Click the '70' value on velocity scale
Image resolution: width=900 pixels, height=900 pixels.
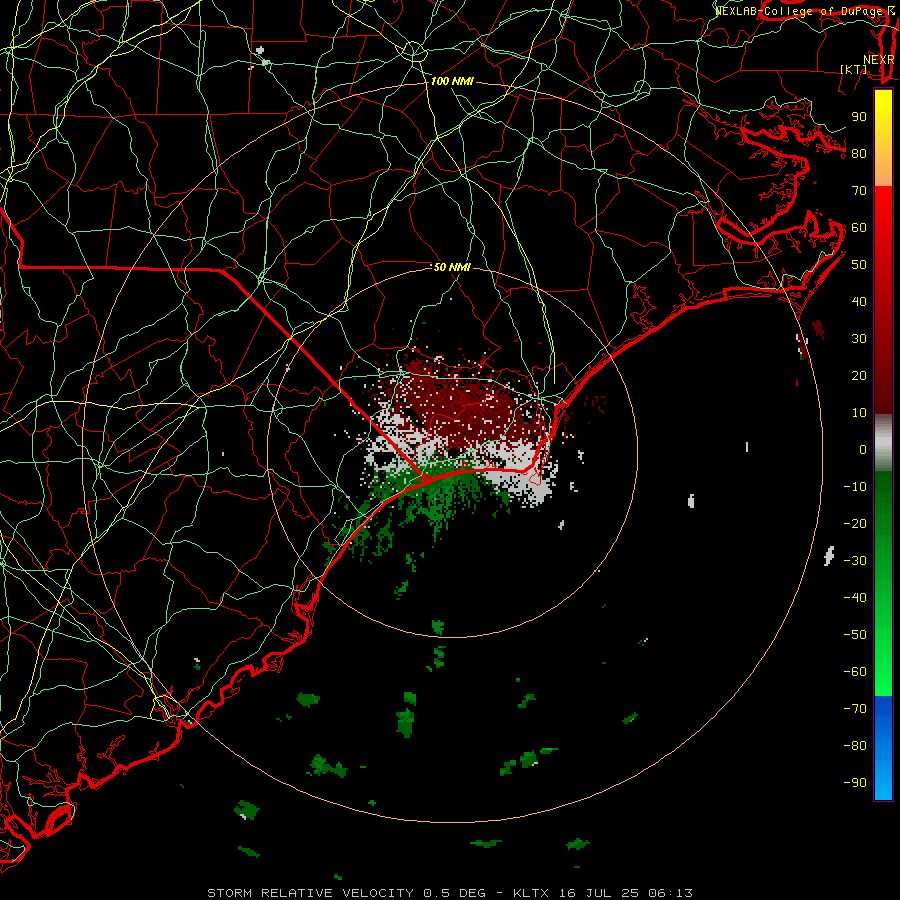pos(859,191)
